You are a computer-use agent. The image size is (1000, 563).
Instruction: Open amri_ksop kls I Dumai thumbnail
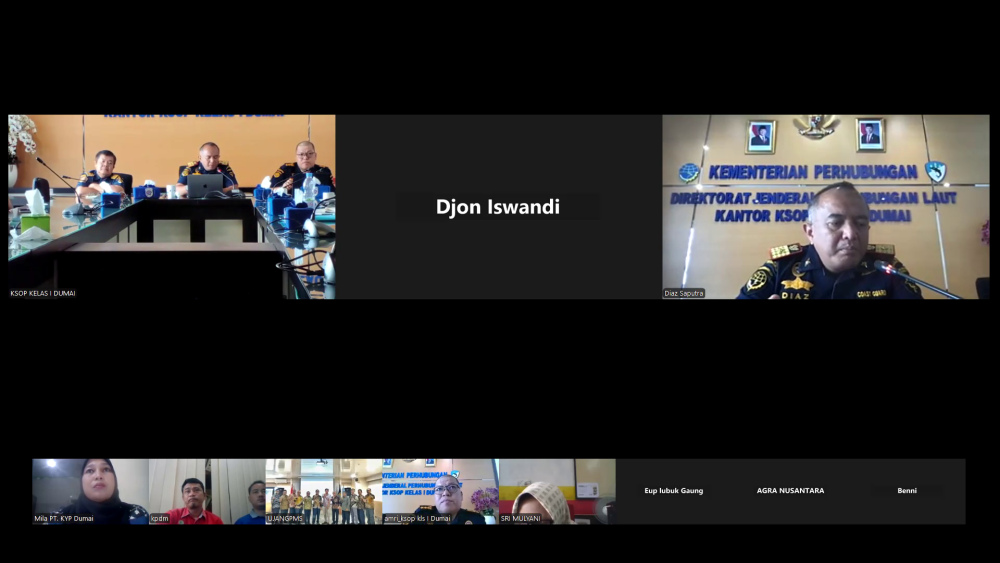pos(441,492)
